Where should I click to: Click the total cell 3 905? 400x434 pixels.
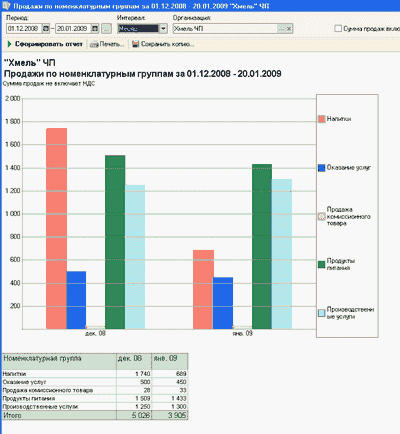click(170, 415)
